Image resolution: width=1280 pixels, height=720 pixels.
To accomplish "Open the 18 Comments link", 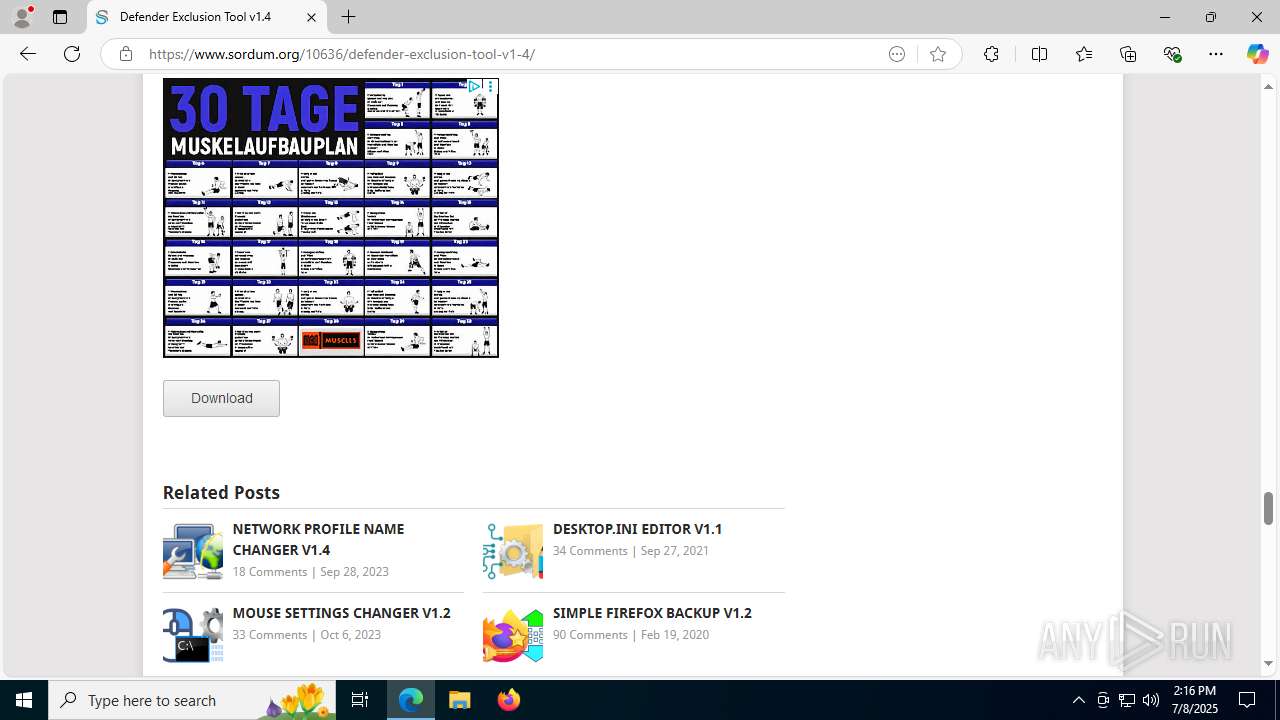I will (x=270, y=572).
